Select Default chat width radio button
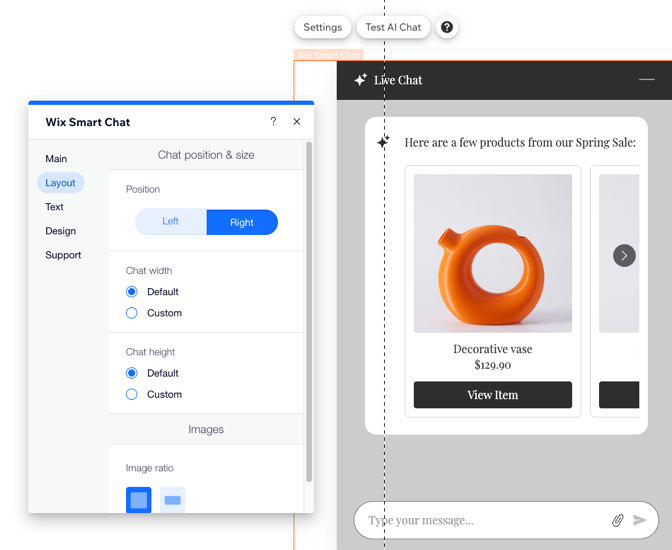Image resolution: width=672 pixels, height=550 pixels. click(132, 292)
